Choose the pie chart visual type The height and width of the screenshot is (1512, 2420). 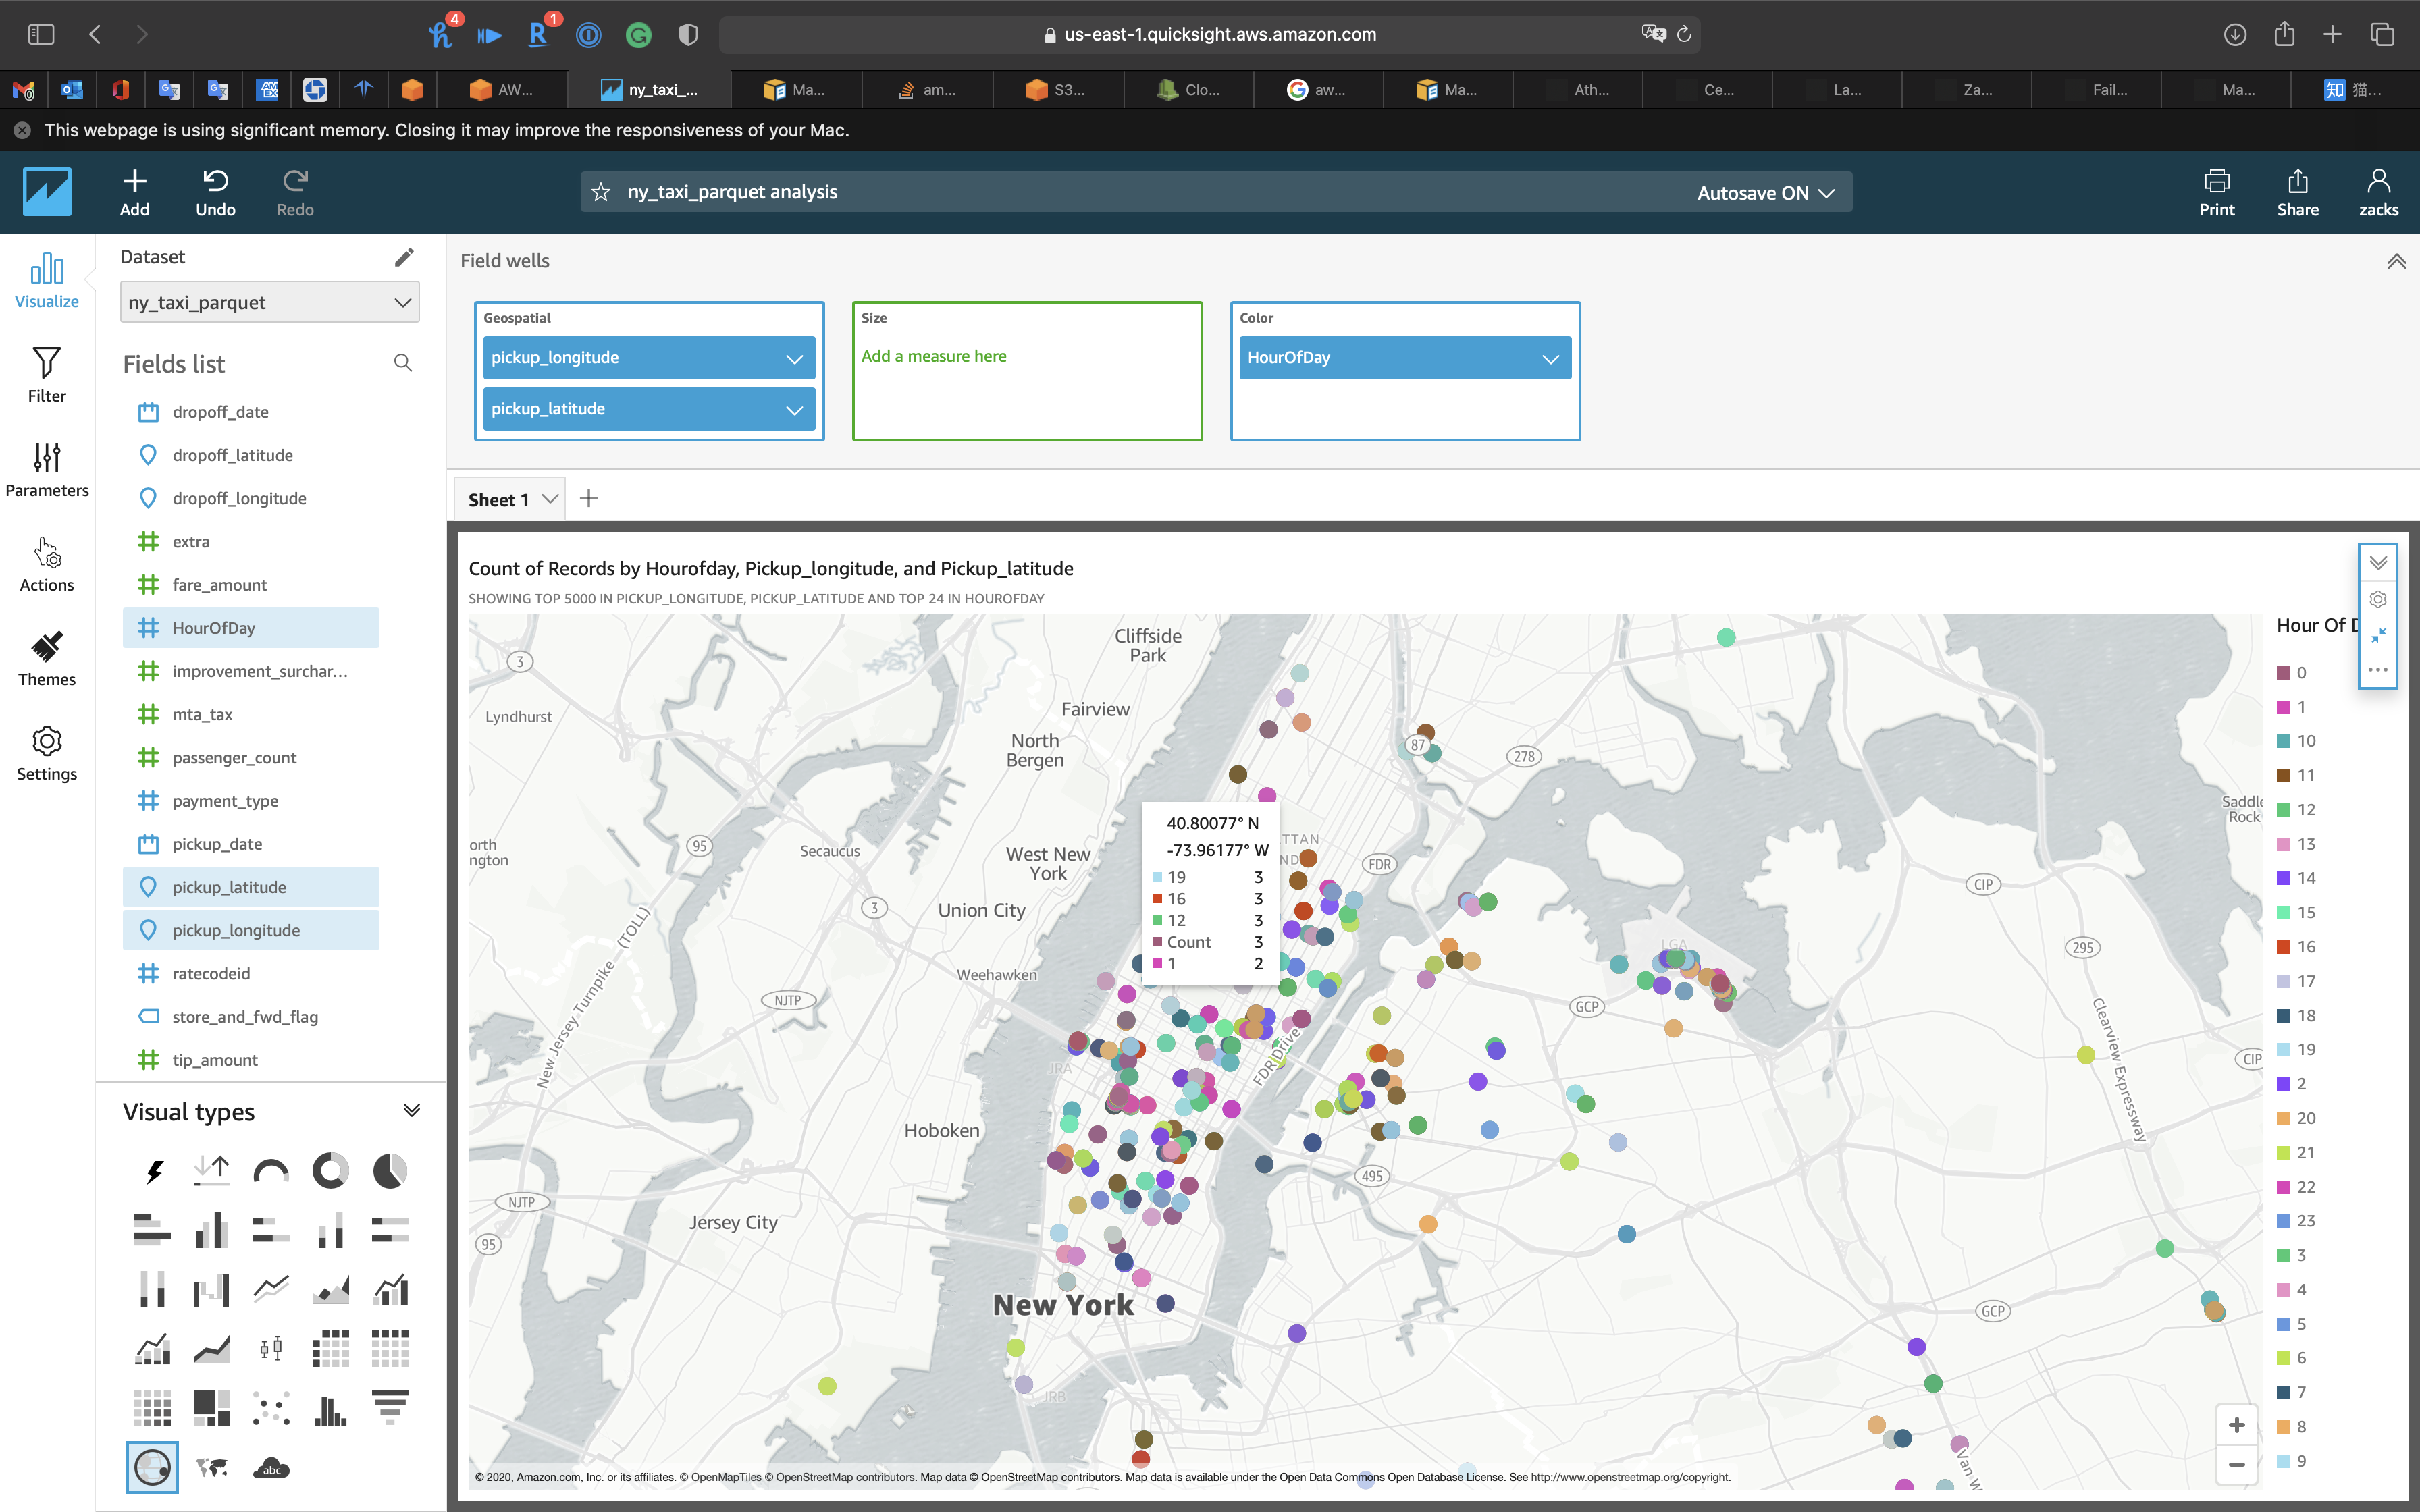[390, 1170]
